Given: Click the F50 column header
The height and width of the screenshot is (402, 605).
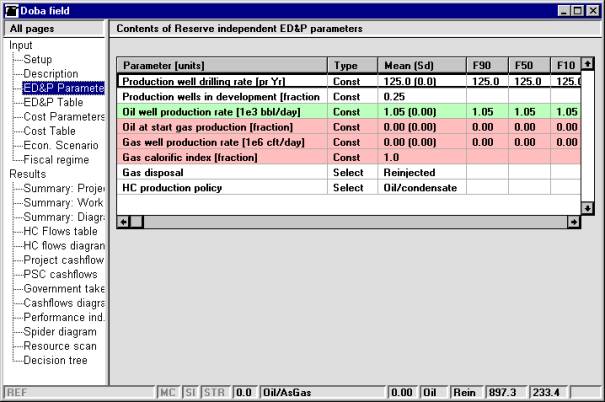Looking at the screenshot, I should [x=529, y=65].
